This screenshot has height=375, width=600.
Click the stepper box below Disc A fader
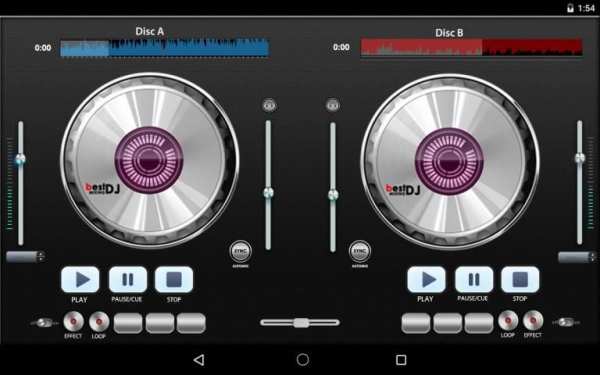click(x=26, y=256)
